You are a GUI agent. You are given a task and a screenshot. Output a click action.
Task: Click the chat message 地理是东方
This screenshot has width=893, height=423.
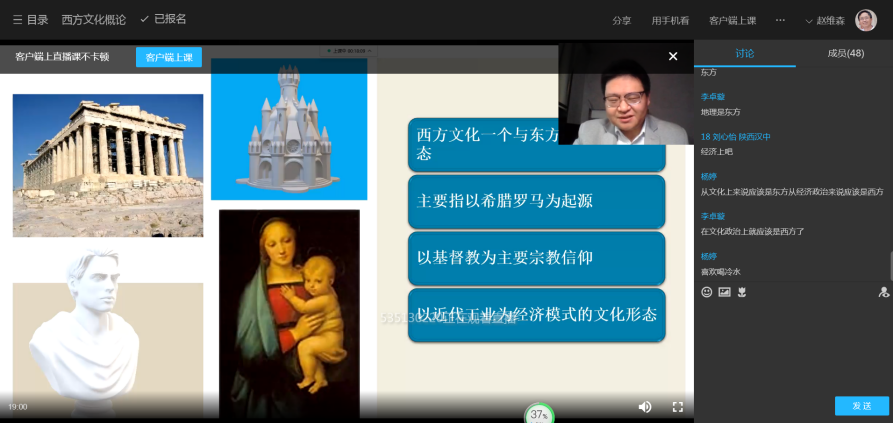720,112
